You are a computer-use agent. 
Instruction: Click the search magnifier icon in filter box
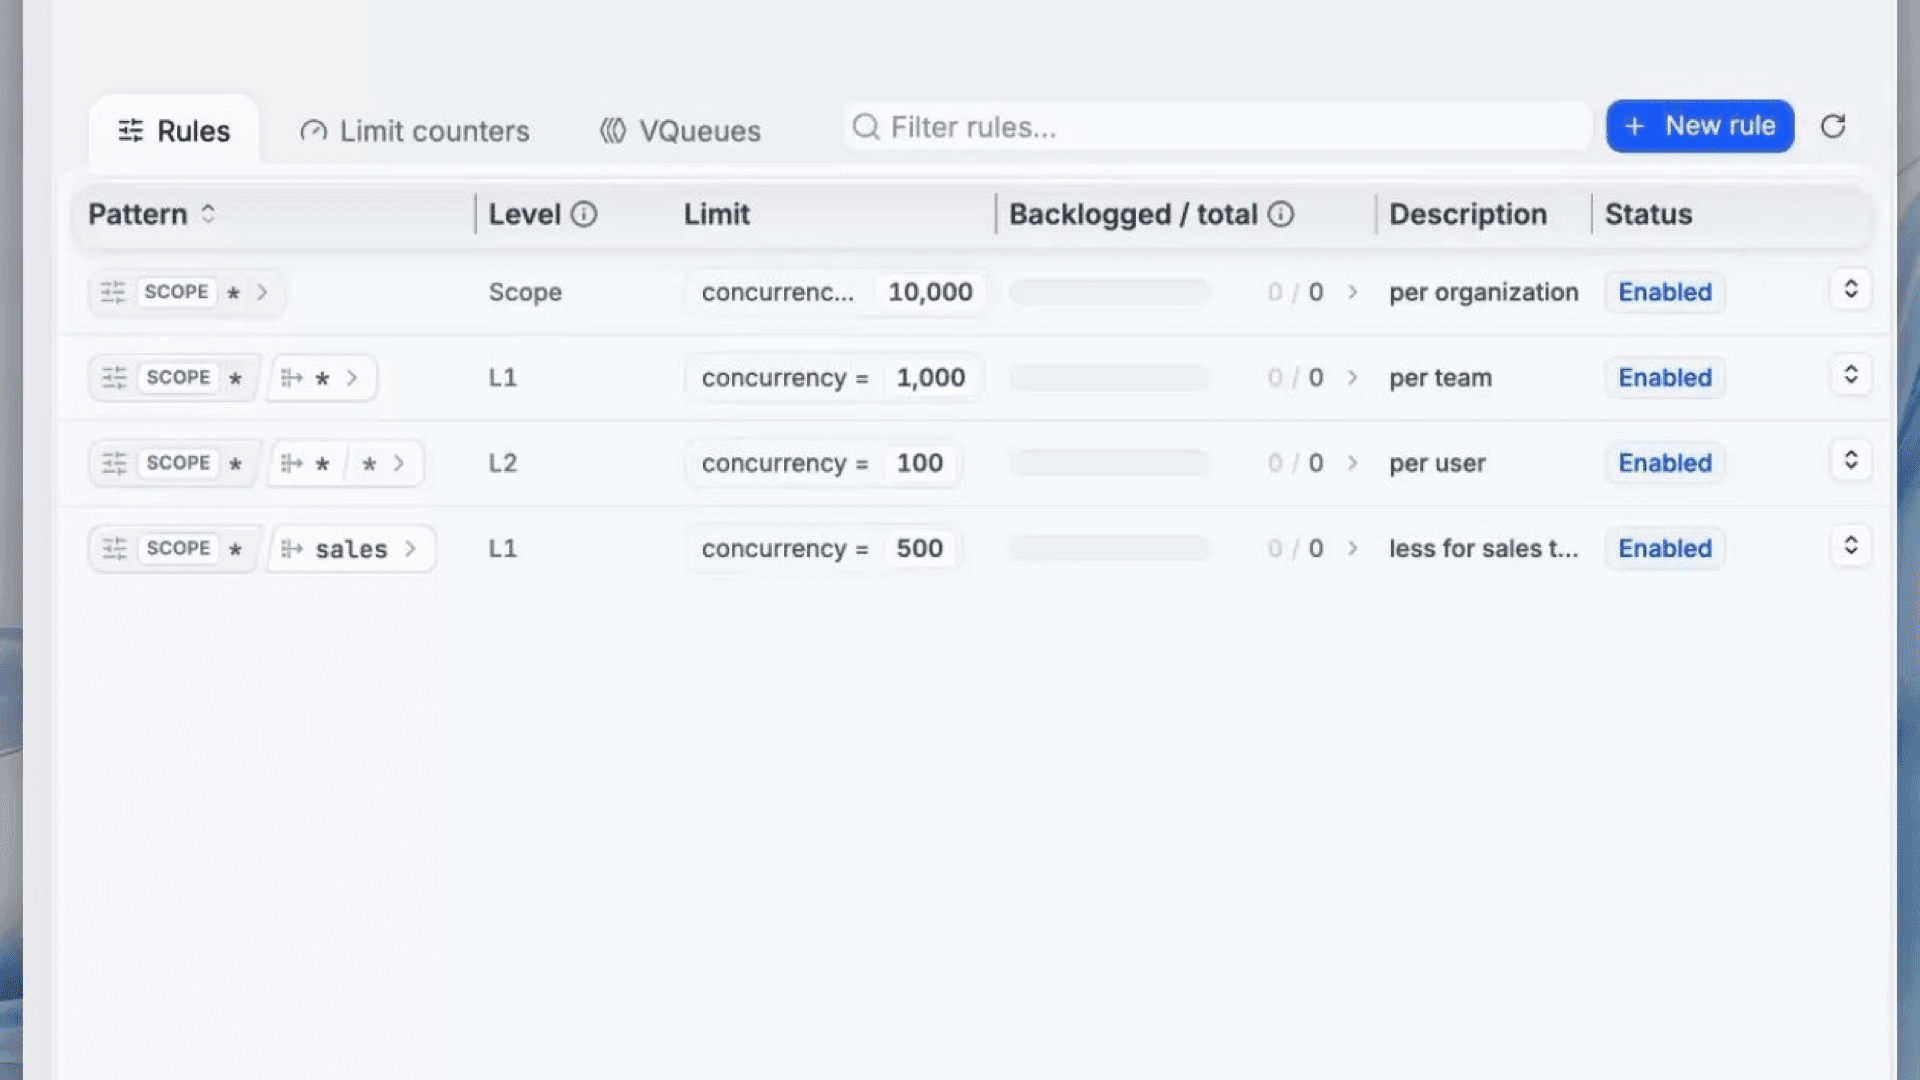coord(866,127)
